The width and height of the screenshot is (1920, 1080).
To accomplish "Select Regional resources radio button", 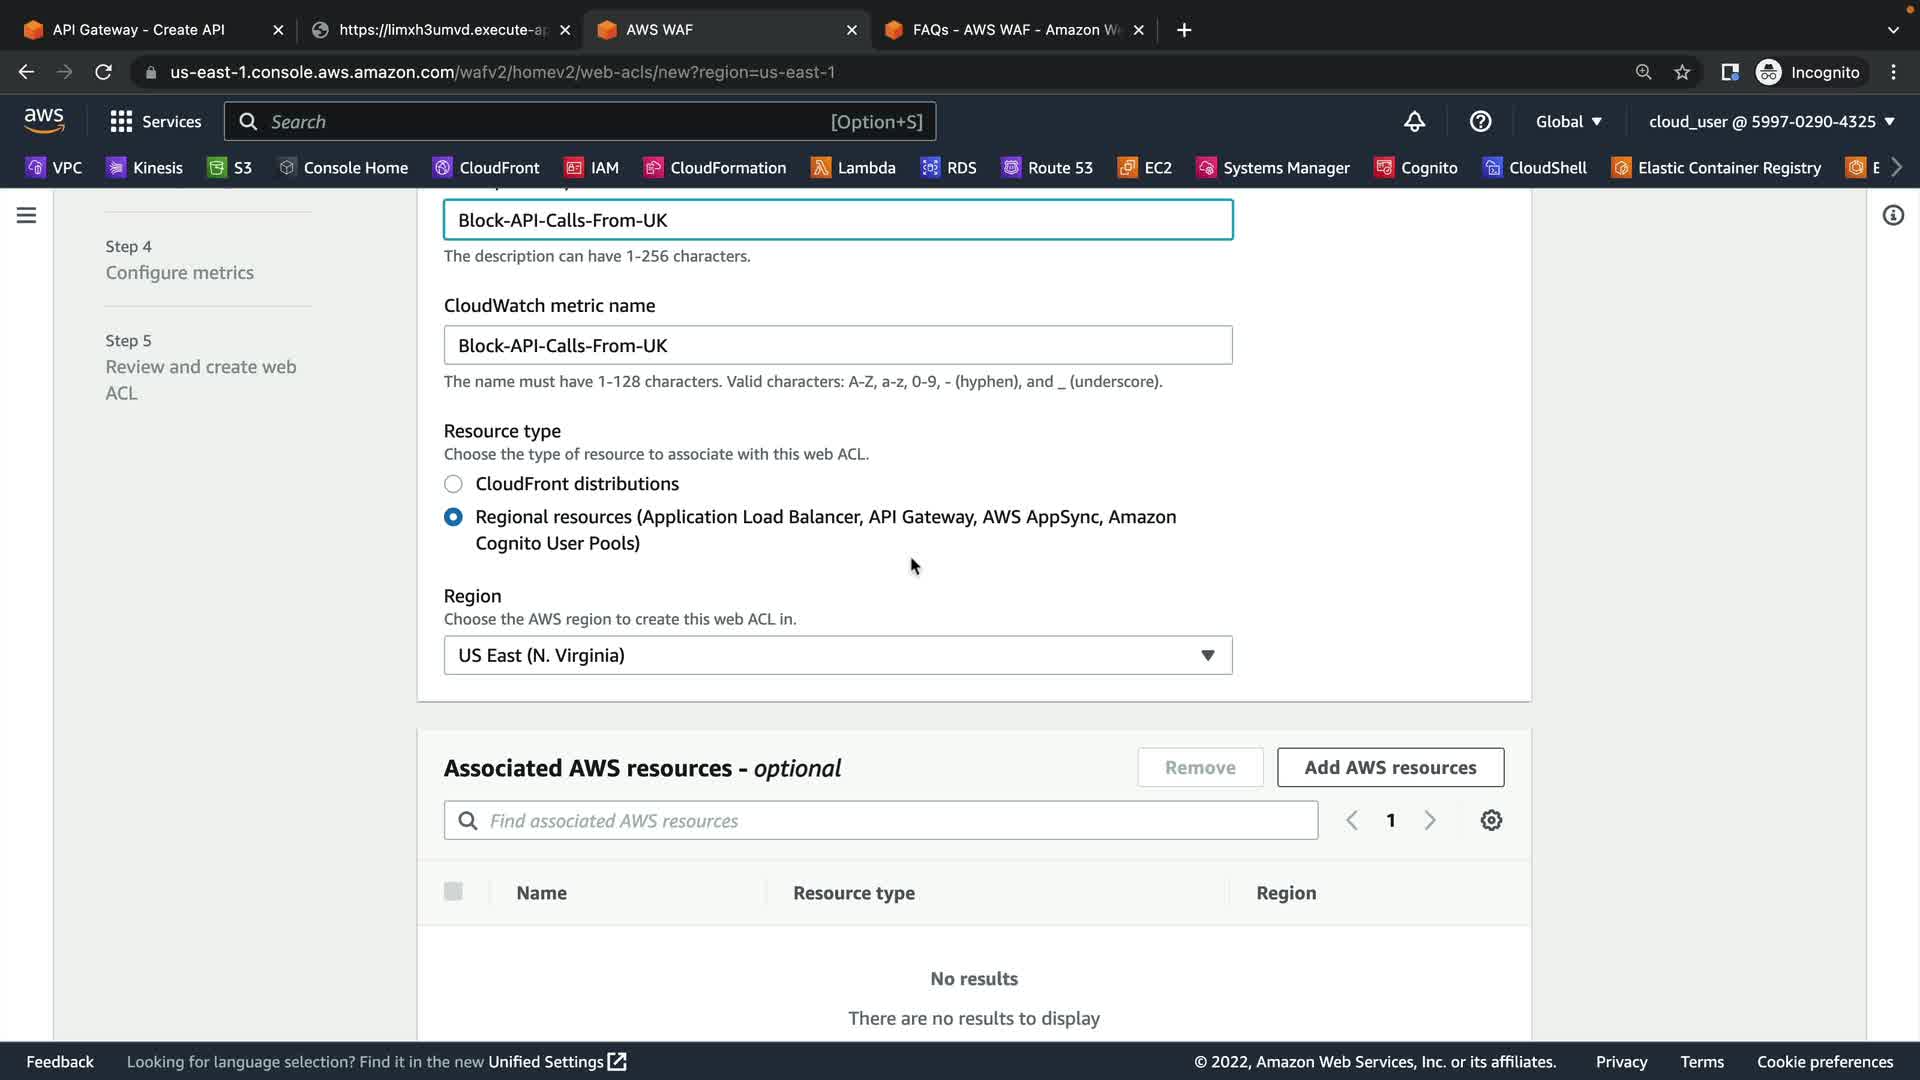I will (x=453, y=517).
